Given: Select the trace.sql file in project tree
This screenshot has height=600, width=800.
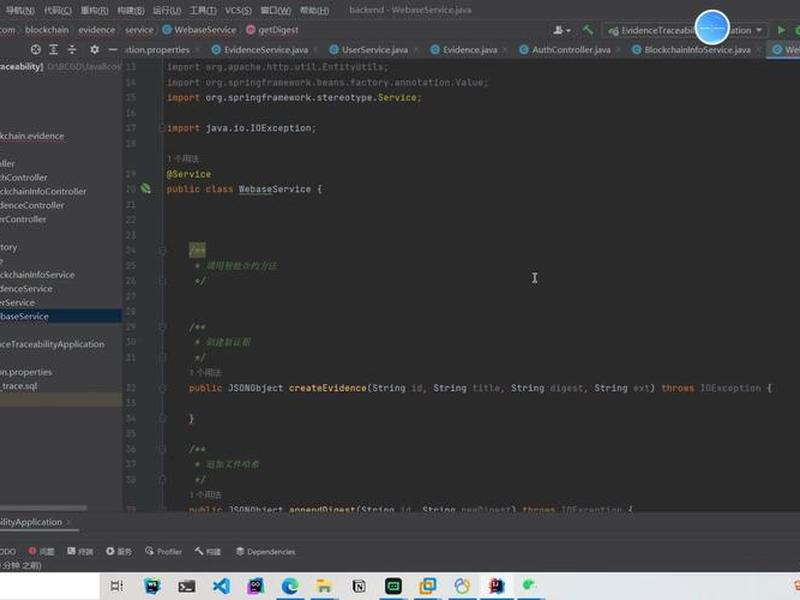Looking at the screenshot, I should [19, 386].
